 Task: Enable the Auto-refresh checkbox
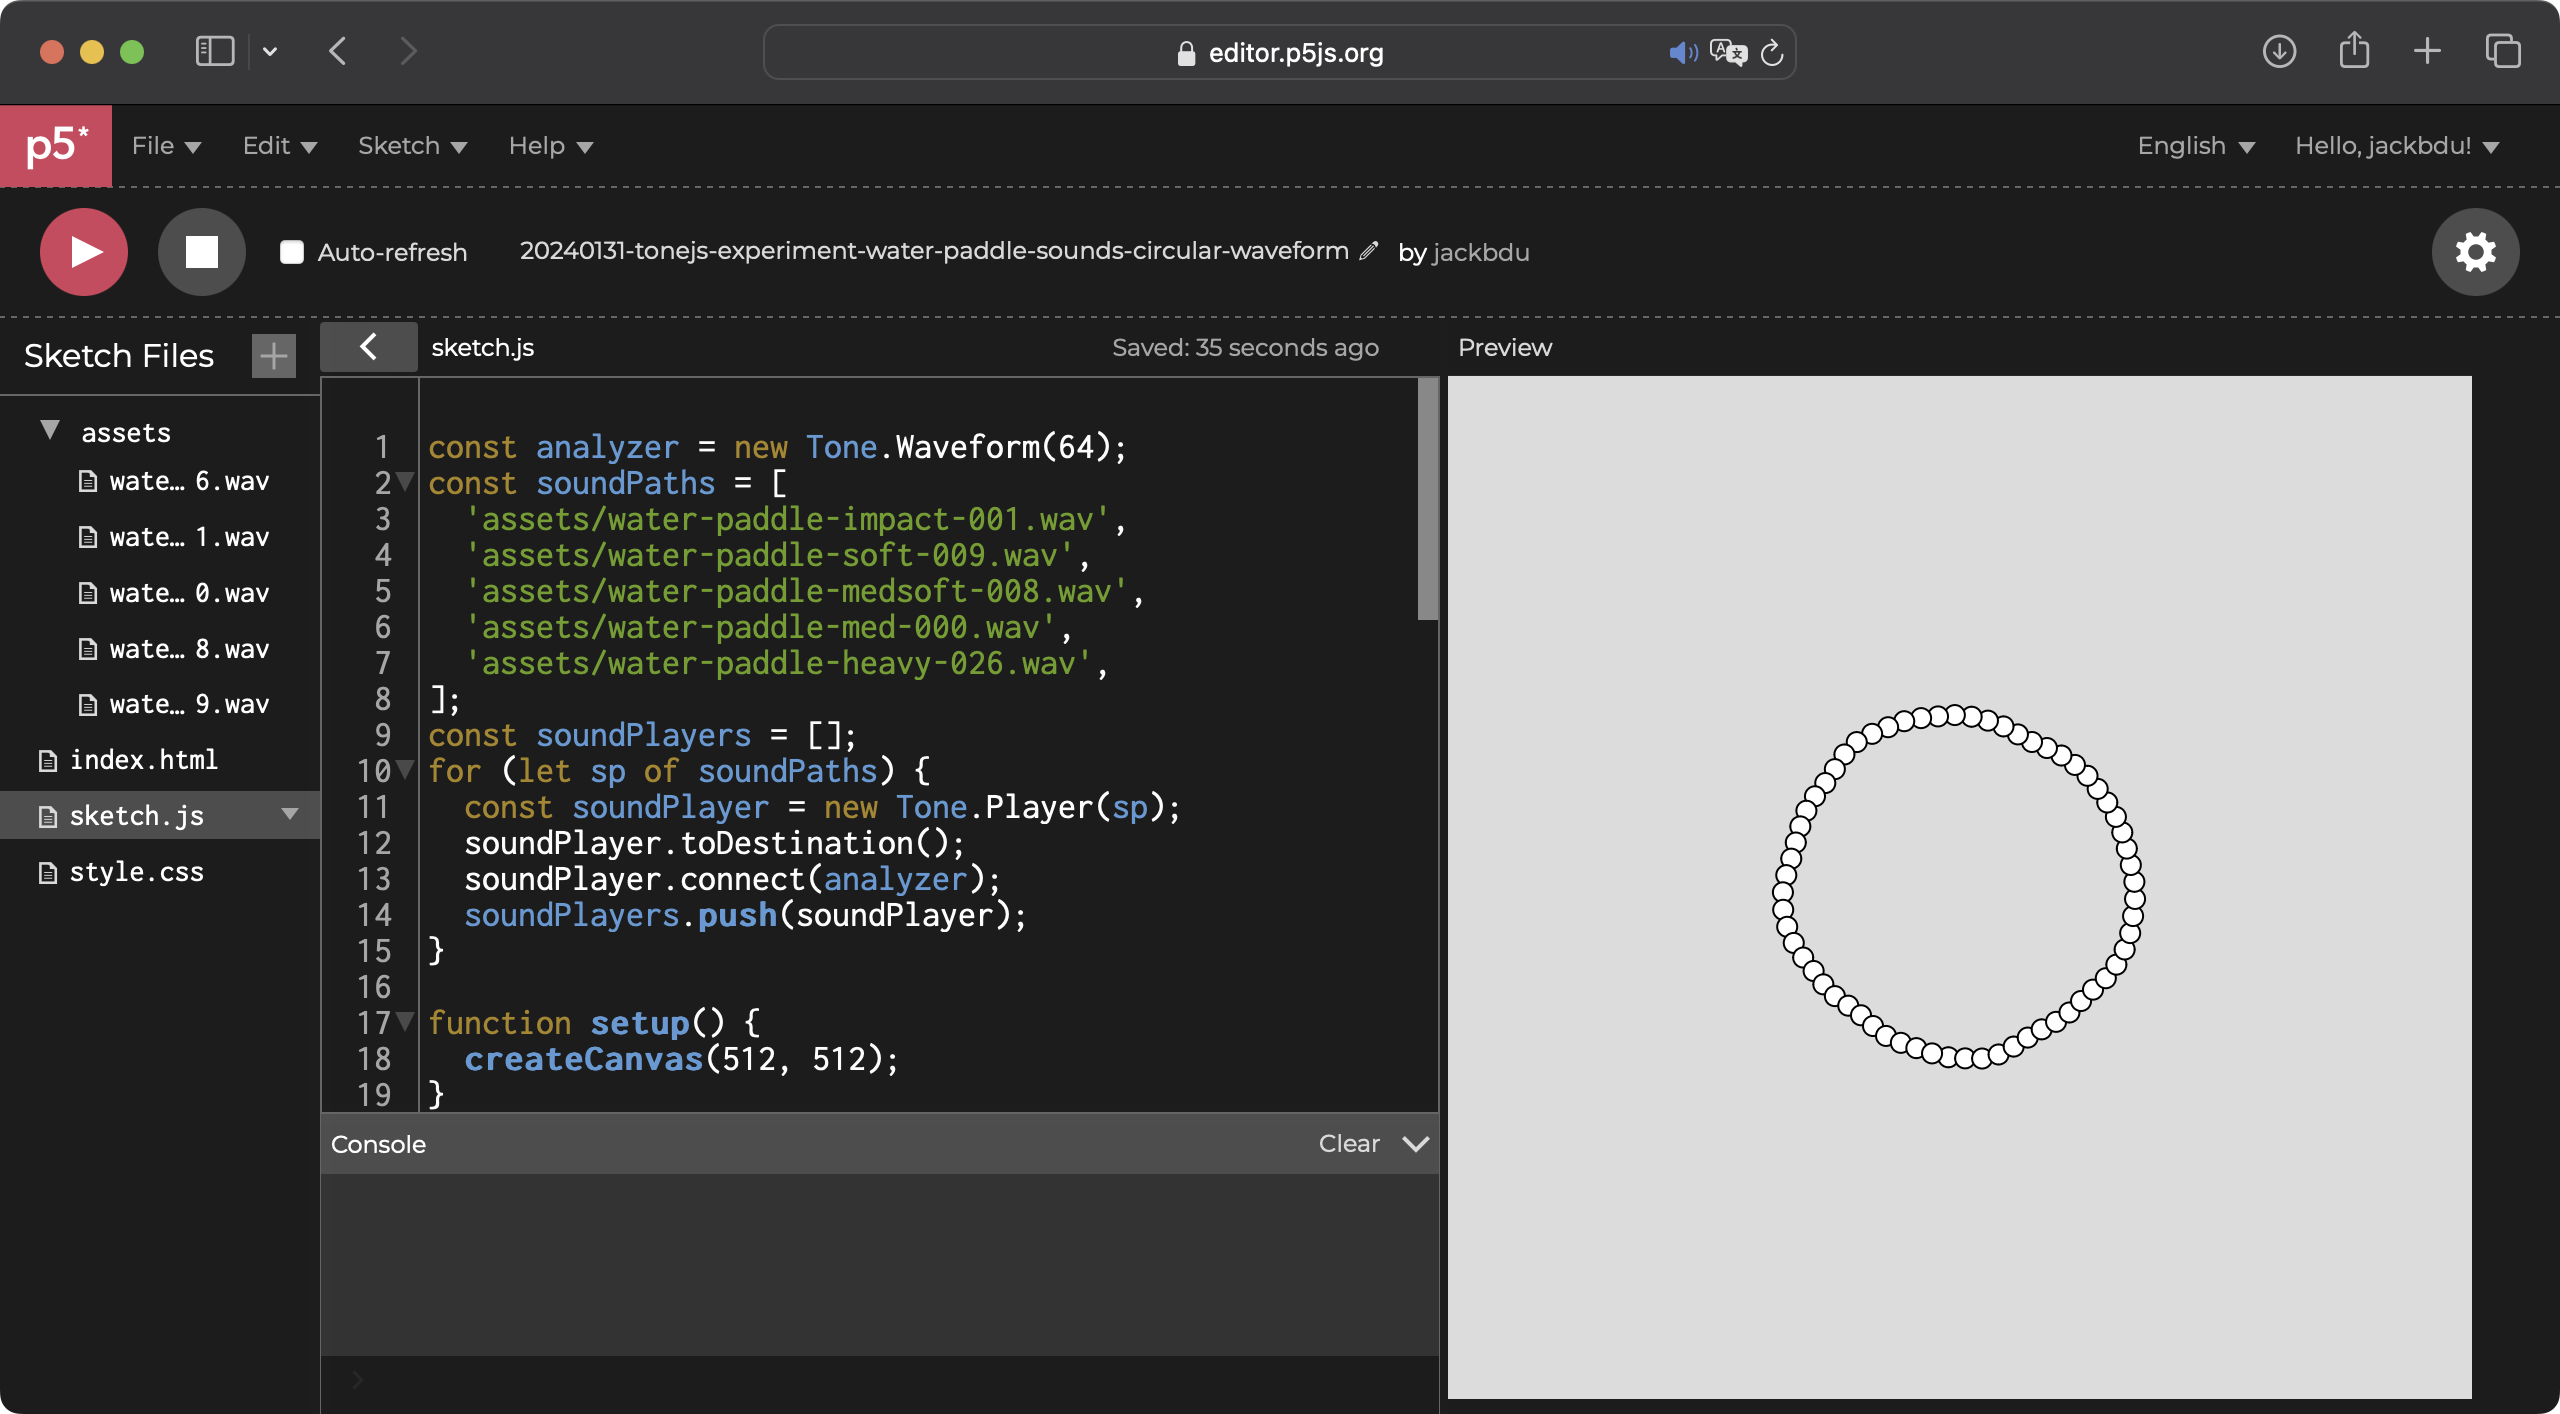pos(292,252)
